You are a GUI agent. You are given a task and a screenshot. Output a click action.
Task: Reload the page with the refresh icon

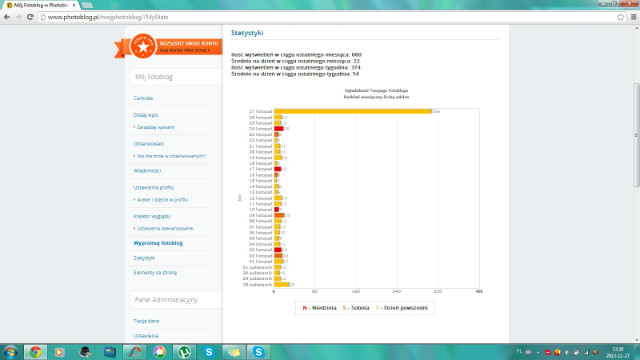30,17
